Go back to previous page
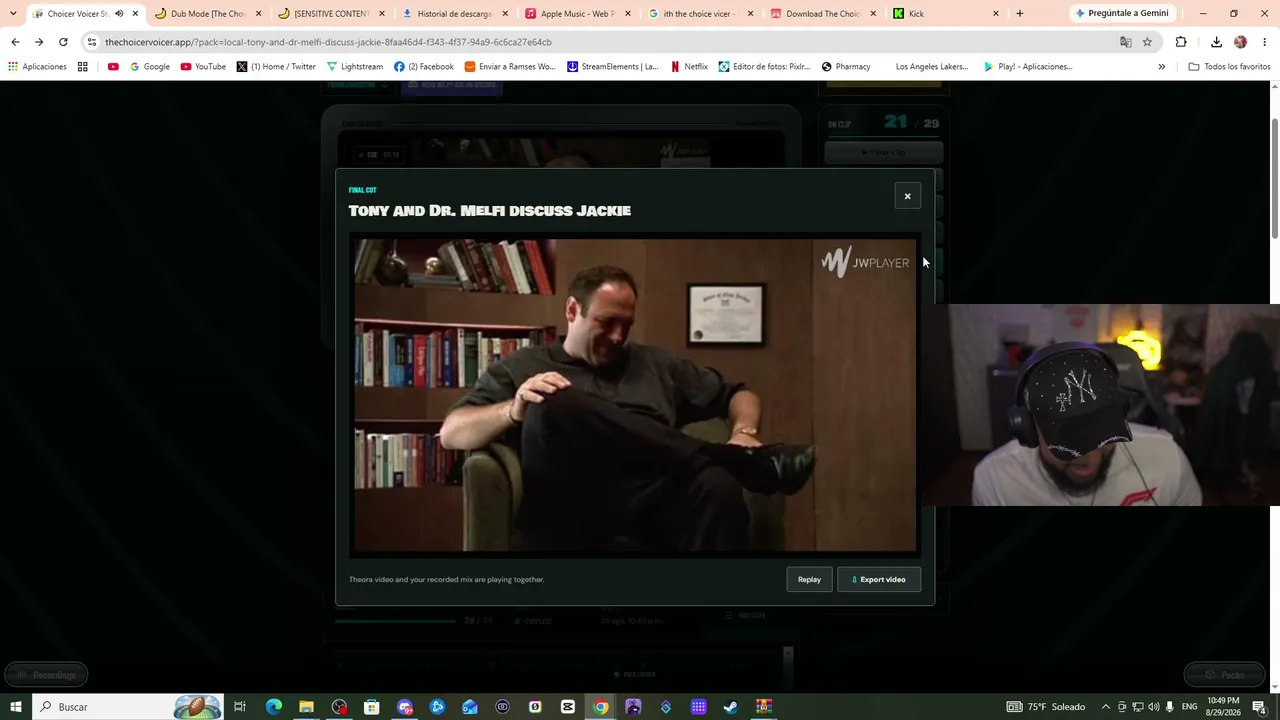Image resolution: width=1280 pixels, height=720 pixels. click(x=15, y=42)
